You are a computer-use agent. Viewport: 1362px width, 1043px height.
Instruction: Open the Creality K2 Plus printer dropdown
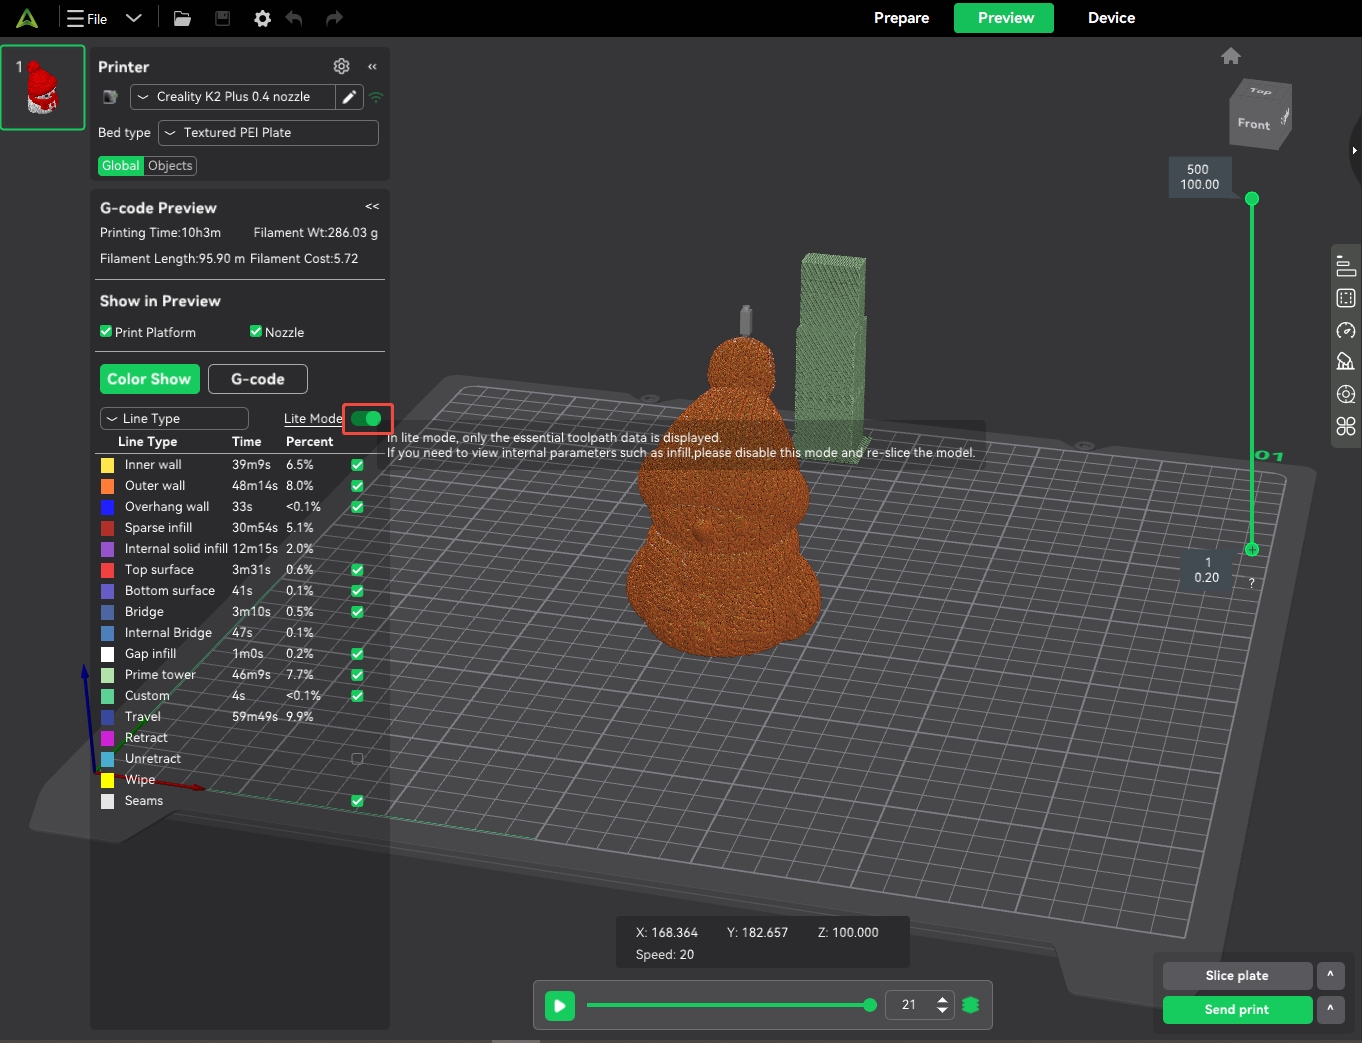coord(232,97)
